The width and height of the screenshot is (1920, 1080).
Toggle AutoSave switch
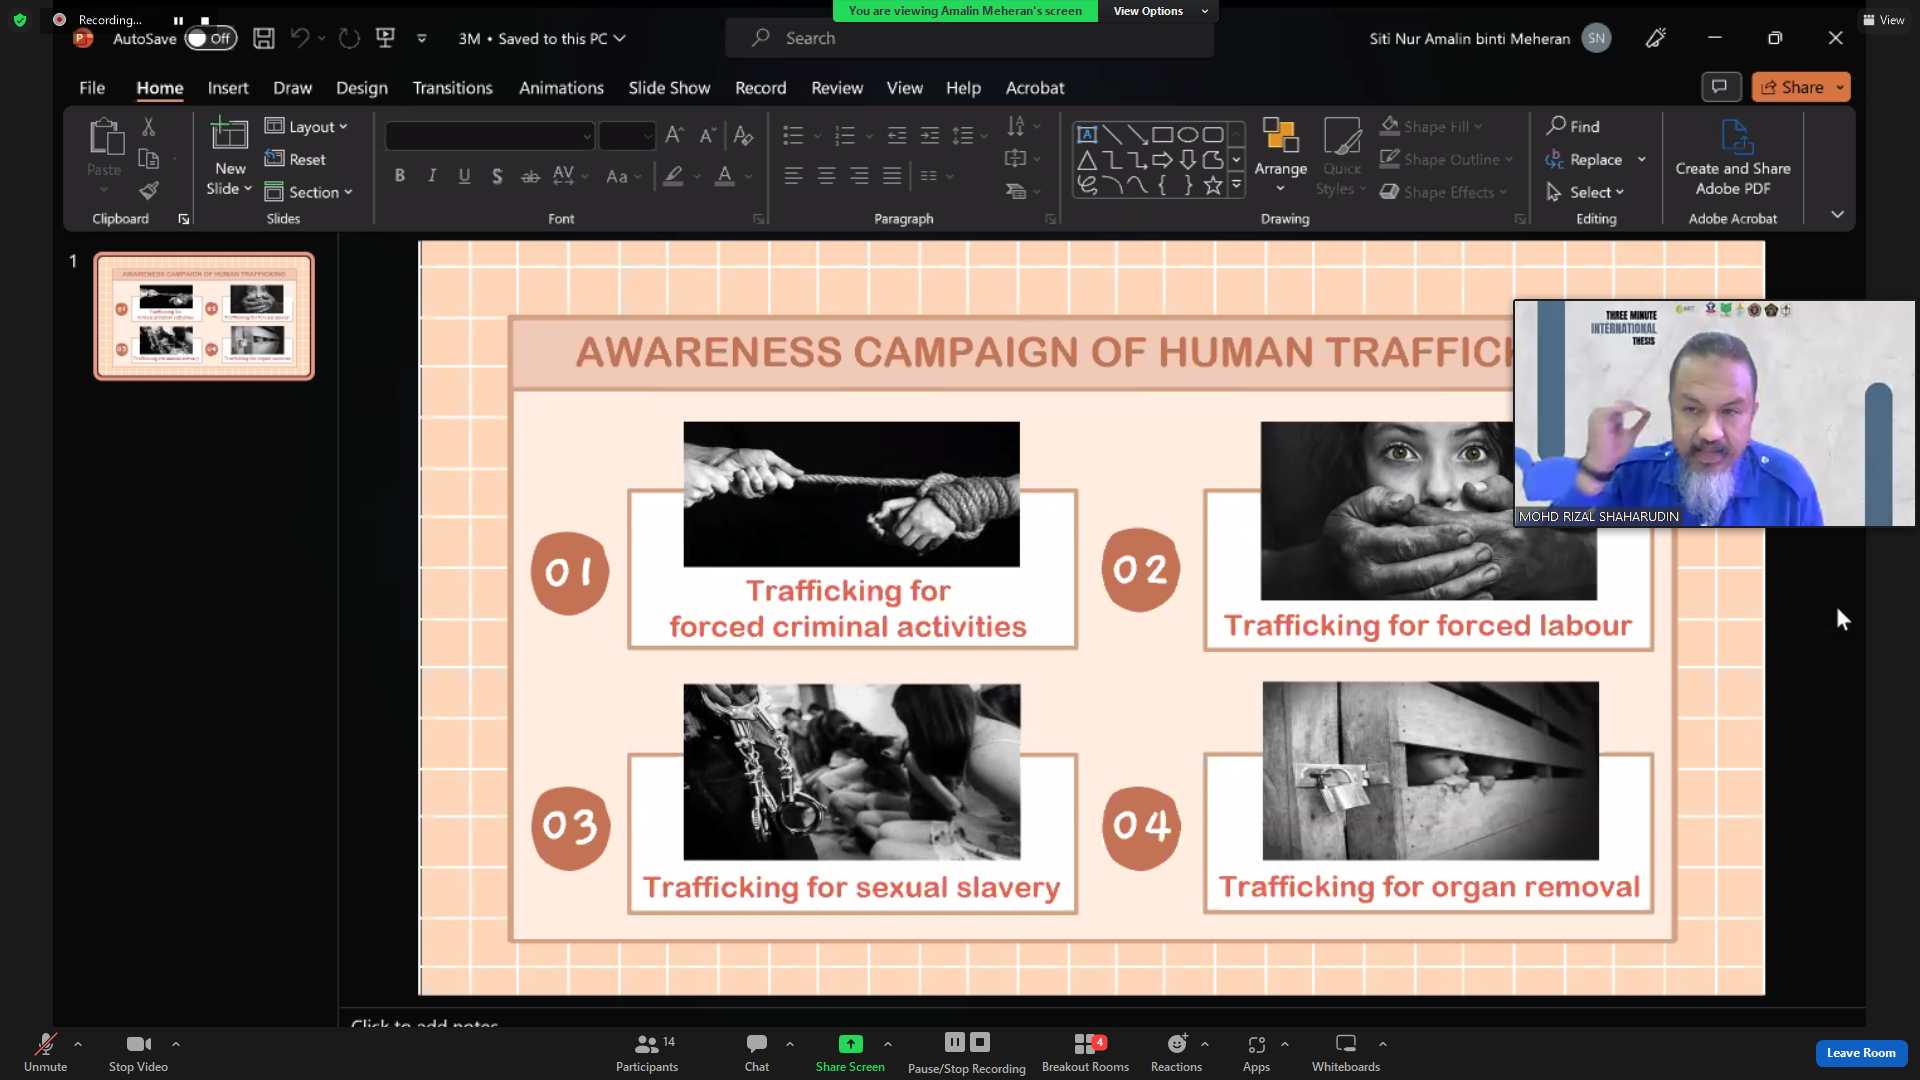(x=210, y=38)
